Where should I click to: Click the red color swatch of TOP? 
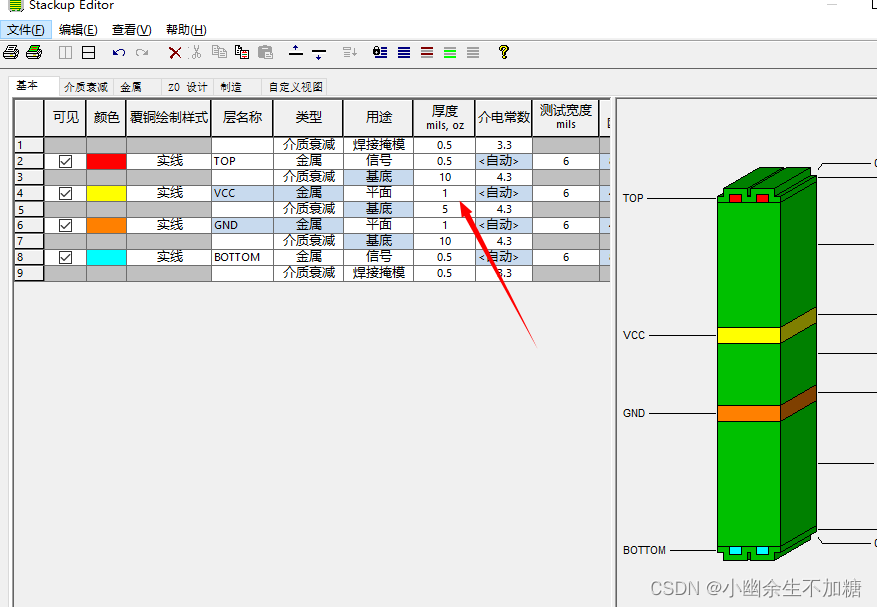(106, 162)
